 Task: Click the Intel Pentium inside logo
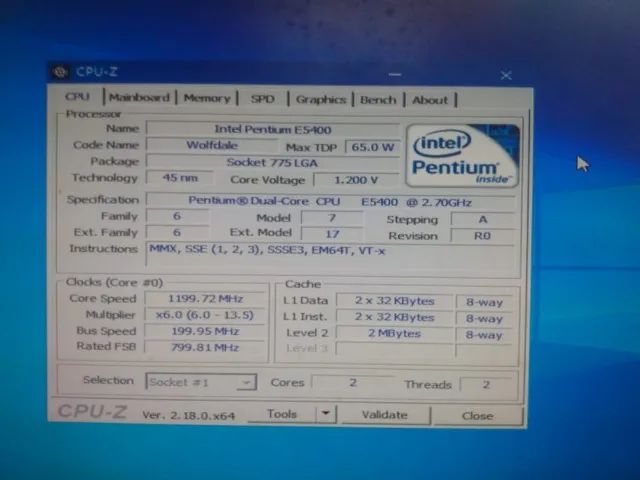point(462,156)
